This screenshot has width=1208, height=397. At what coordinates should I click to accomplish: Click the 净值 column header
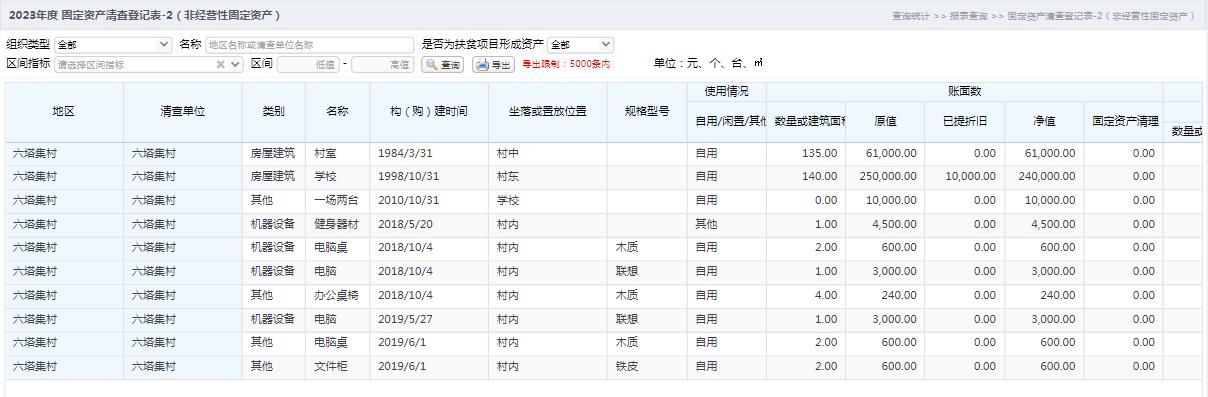click(1043, 122)
